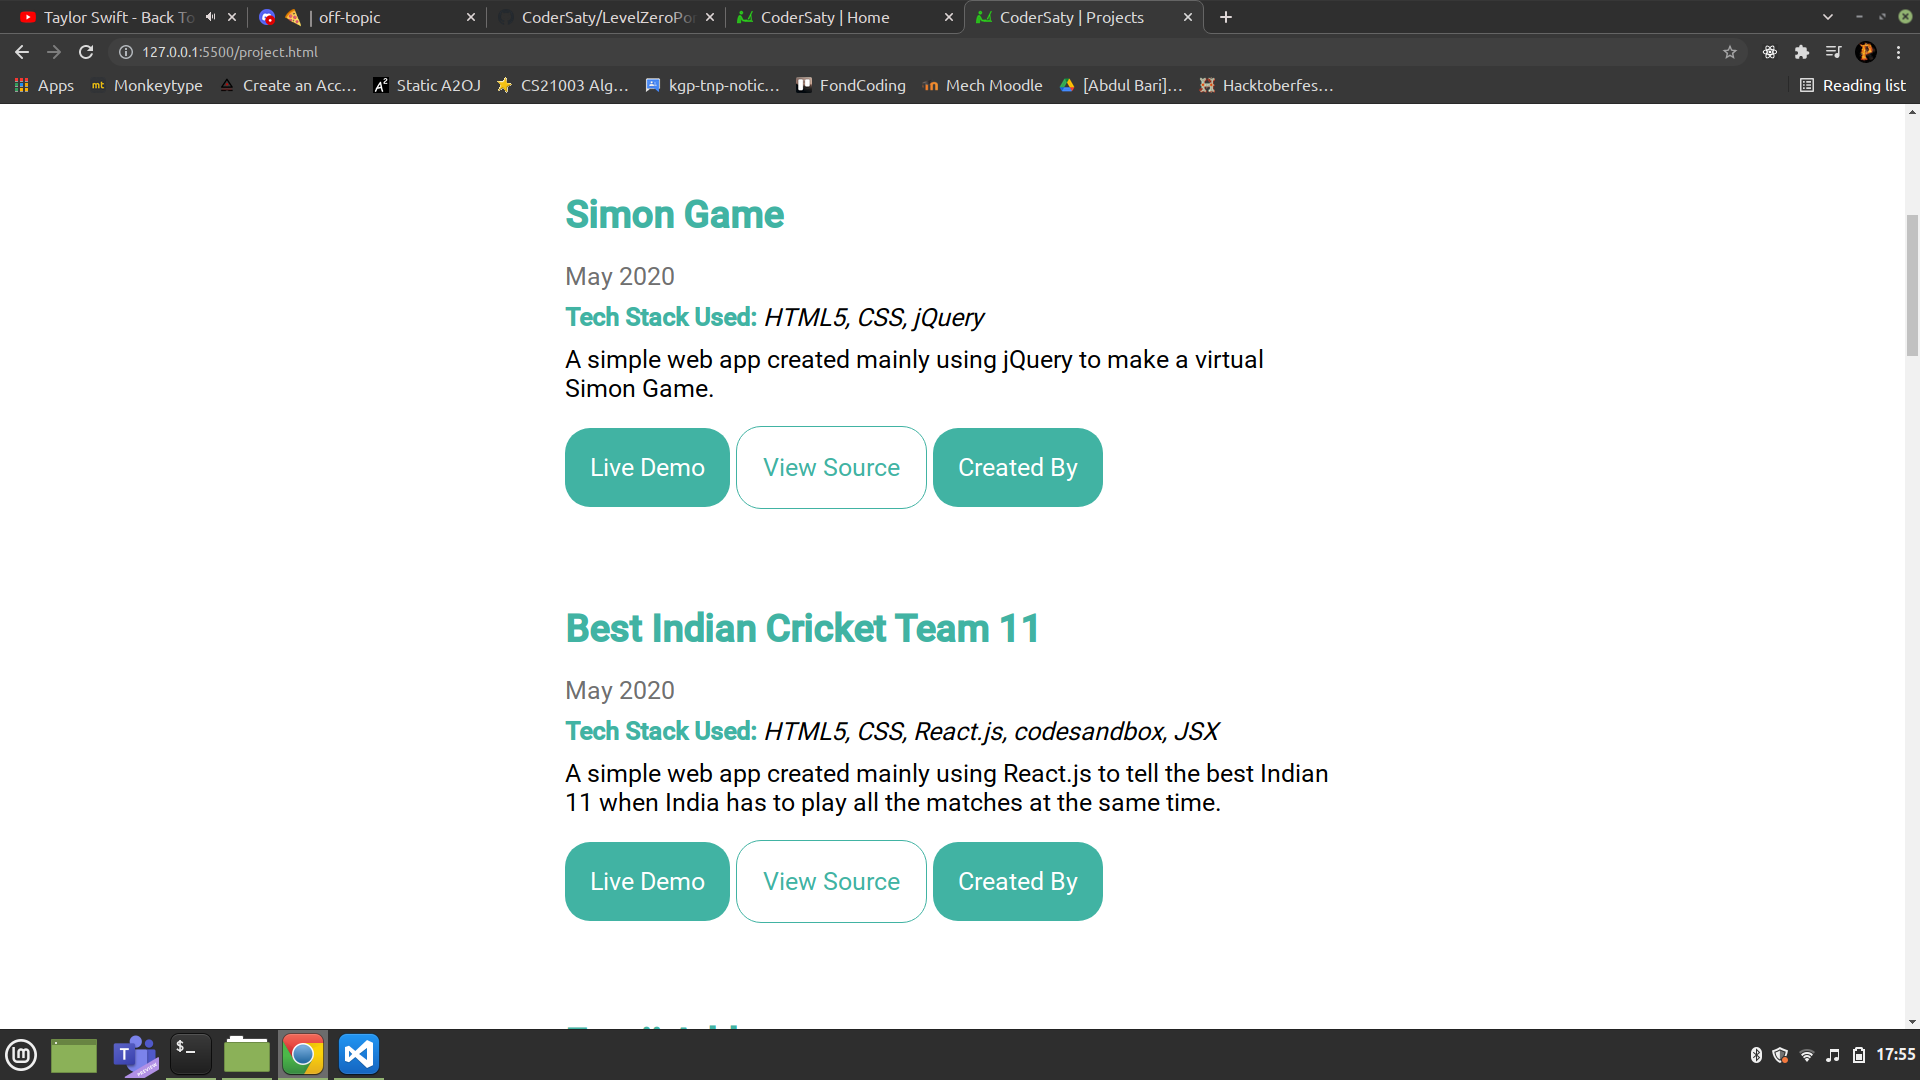Open Chrome's three-dot menu

click(x=1898, y=52)
